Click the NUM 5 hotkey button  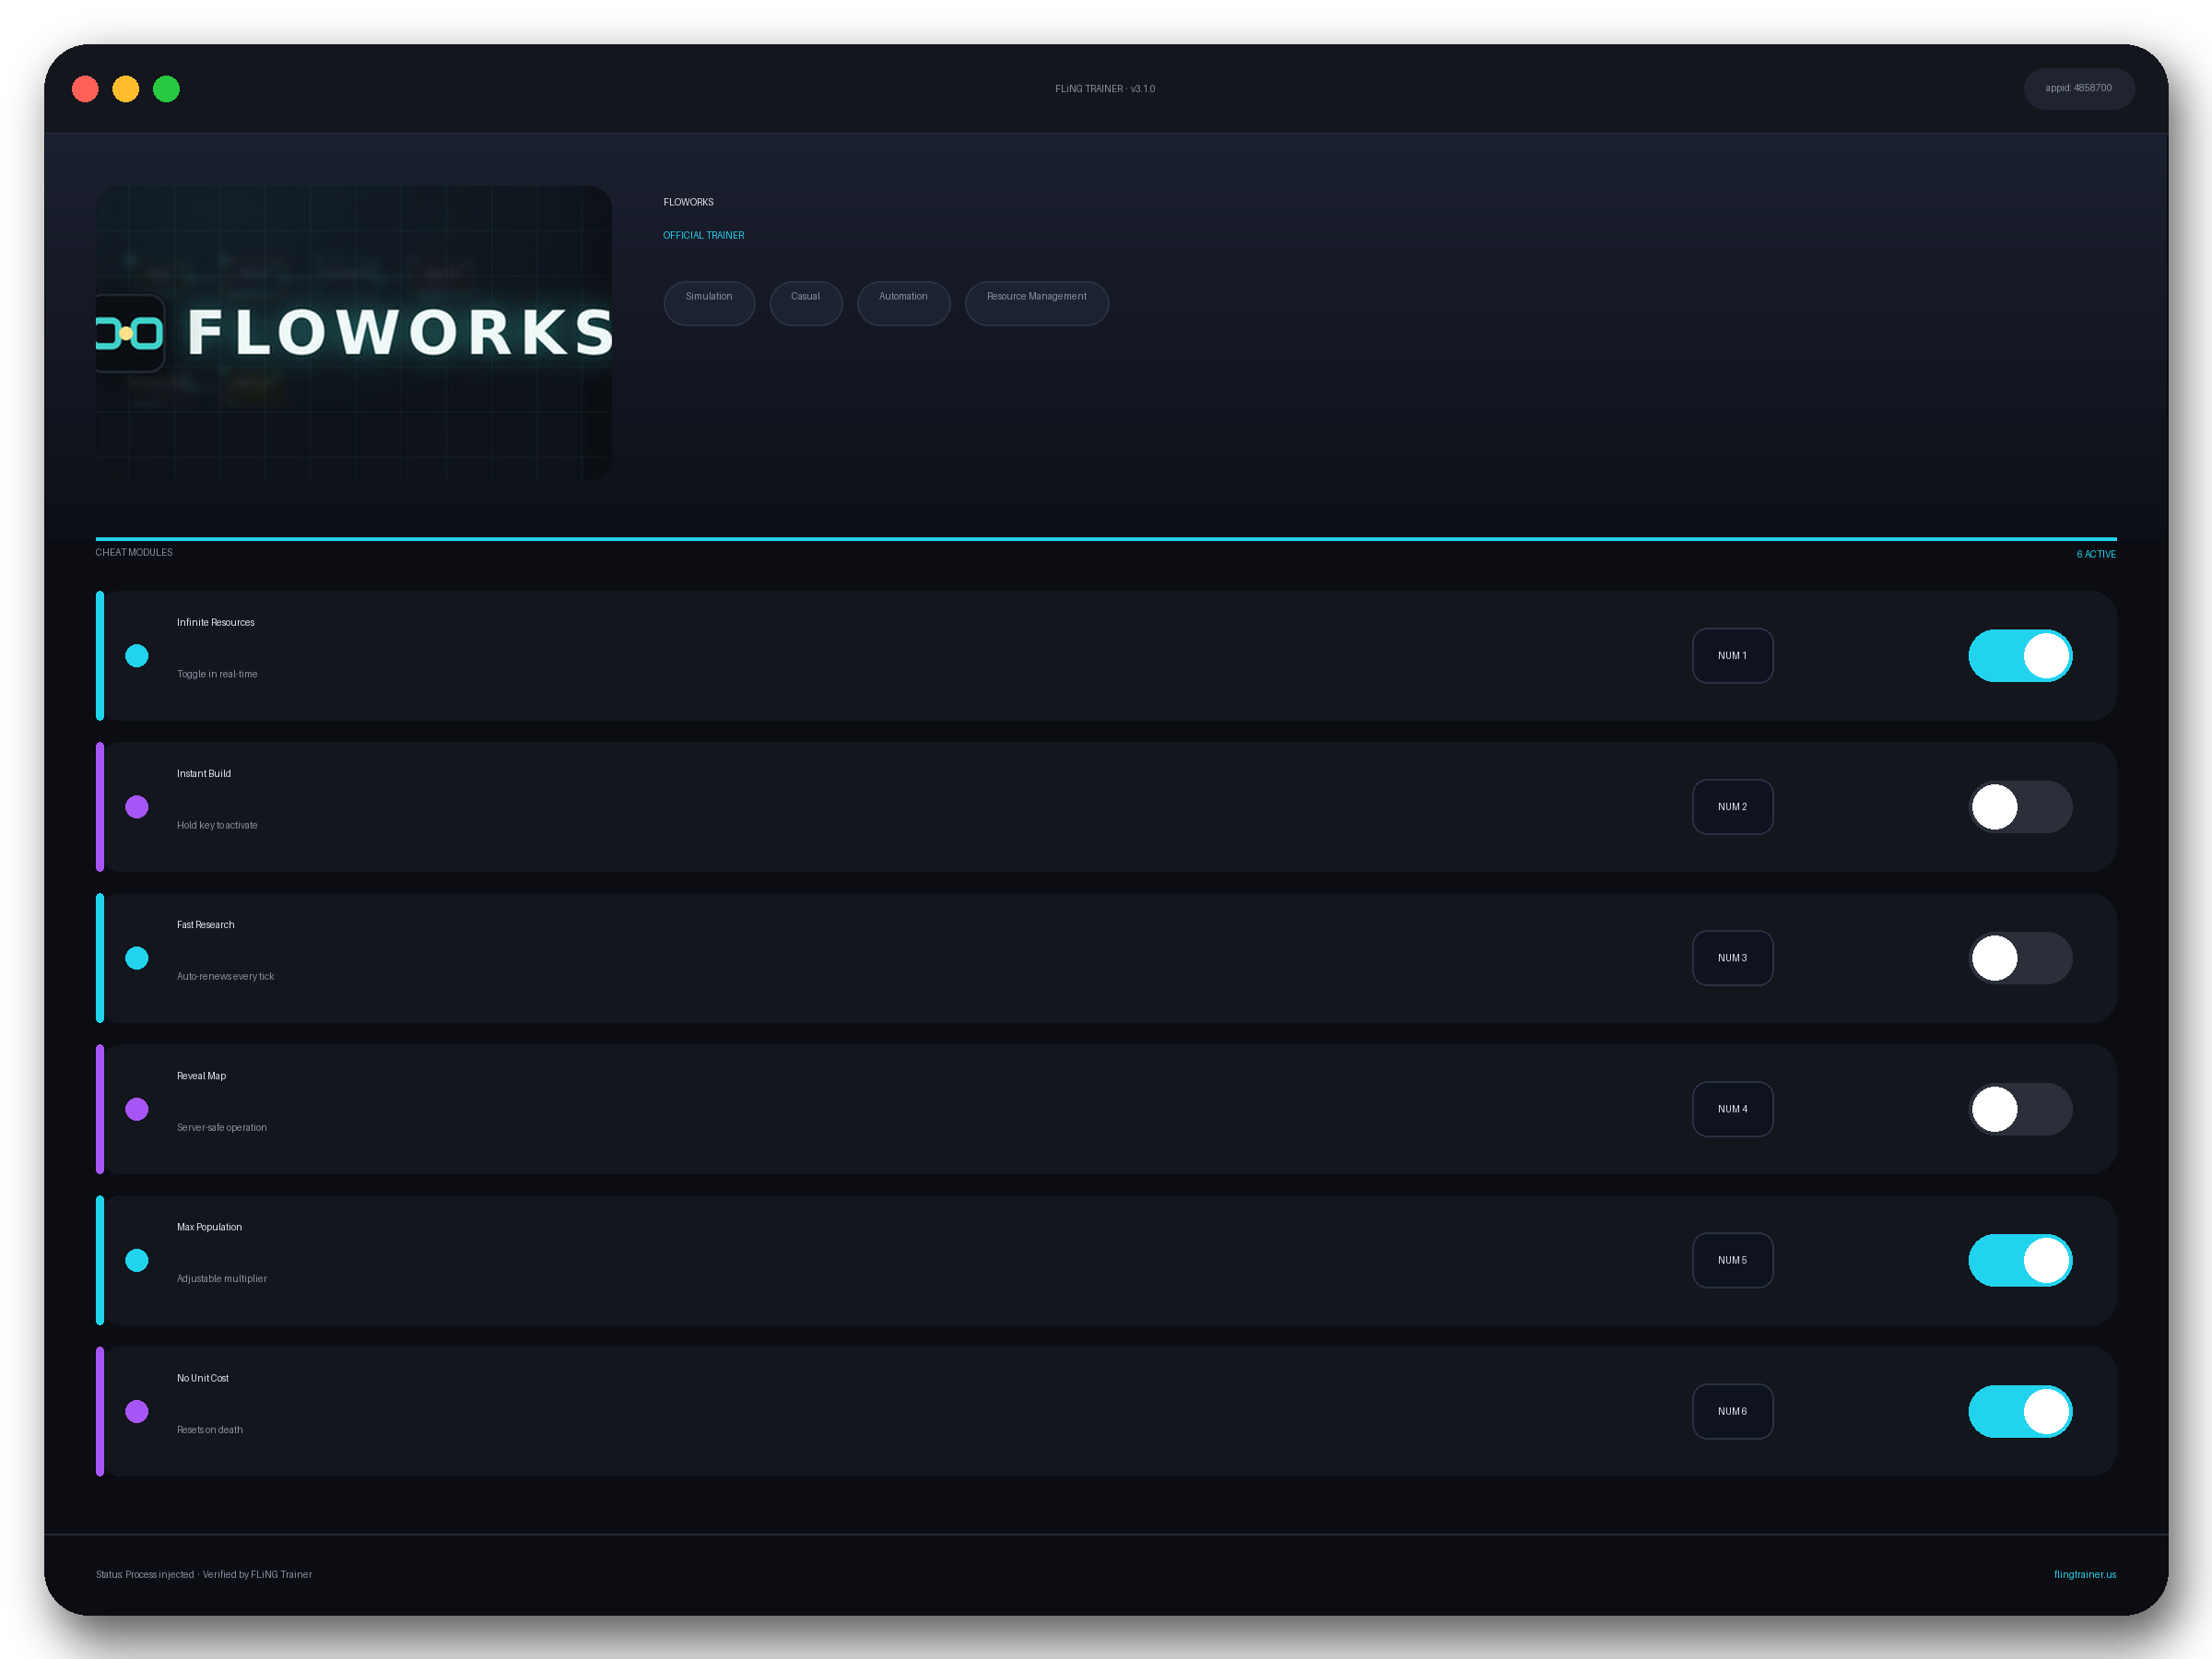[1732, 1260]
